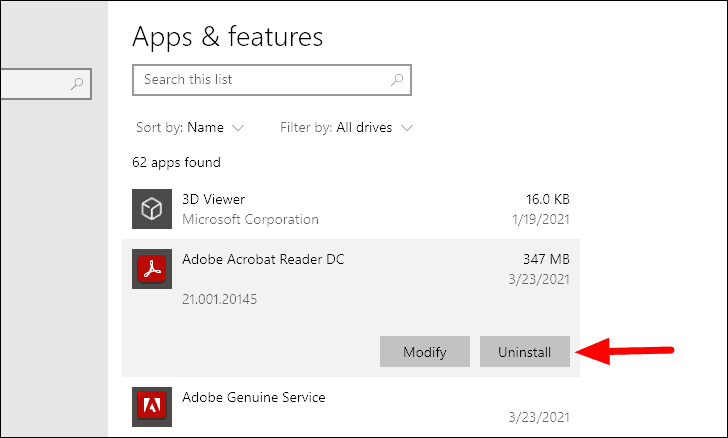Click the Modify button for Adobe Acrobat Reader
Viewport: 728px width, 438px height.
click(x=425, y=352)
